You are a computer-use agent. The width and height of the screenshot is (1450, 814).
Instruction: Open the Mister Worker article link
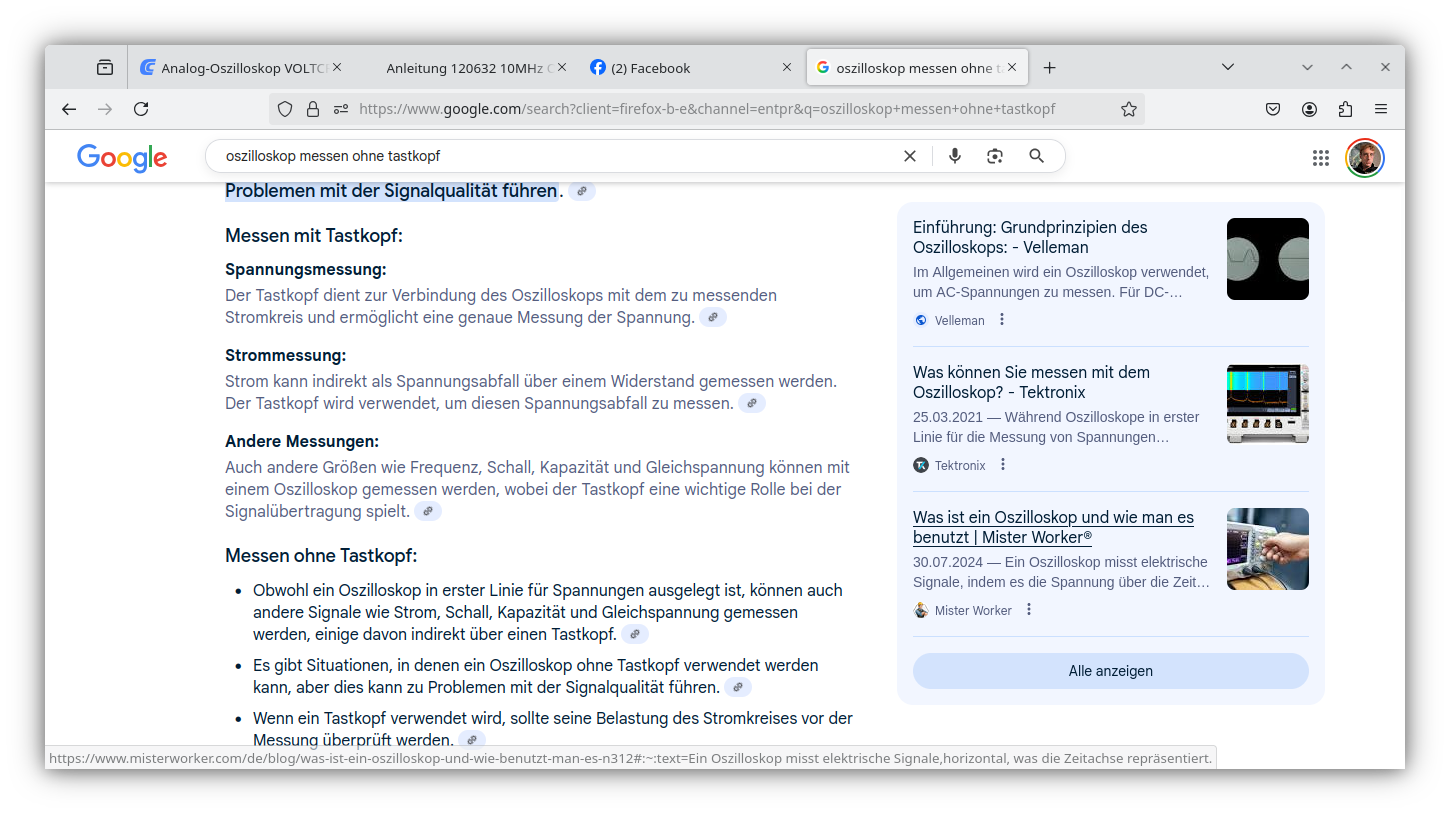[1052, 527]
